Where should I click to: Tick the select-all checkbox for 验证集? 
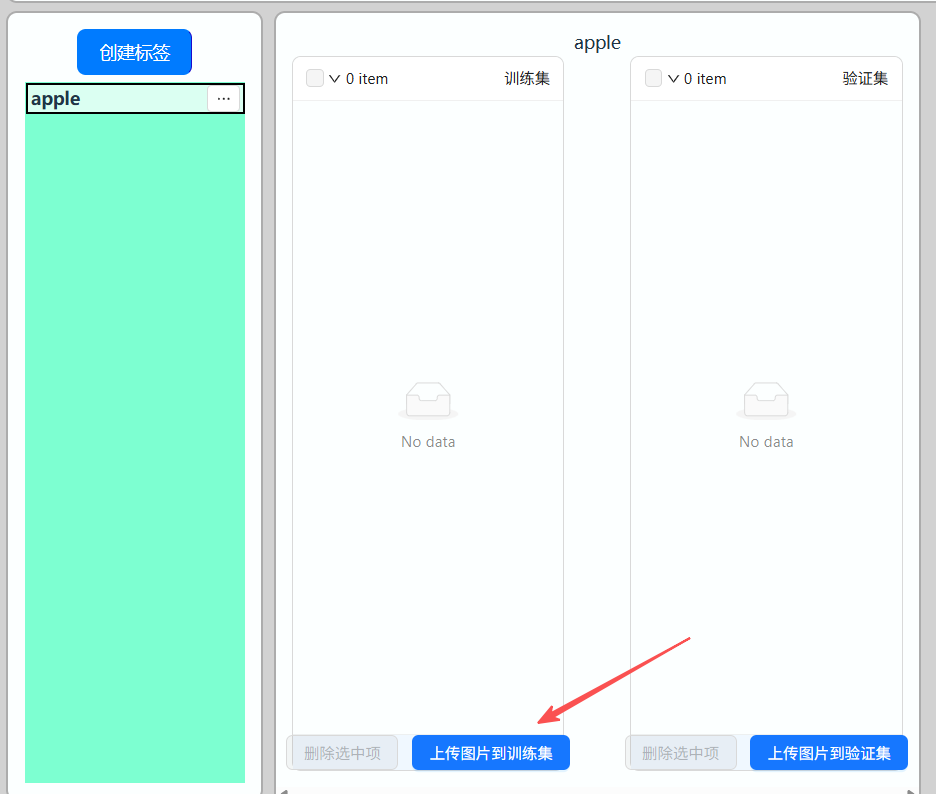point(653,78)
